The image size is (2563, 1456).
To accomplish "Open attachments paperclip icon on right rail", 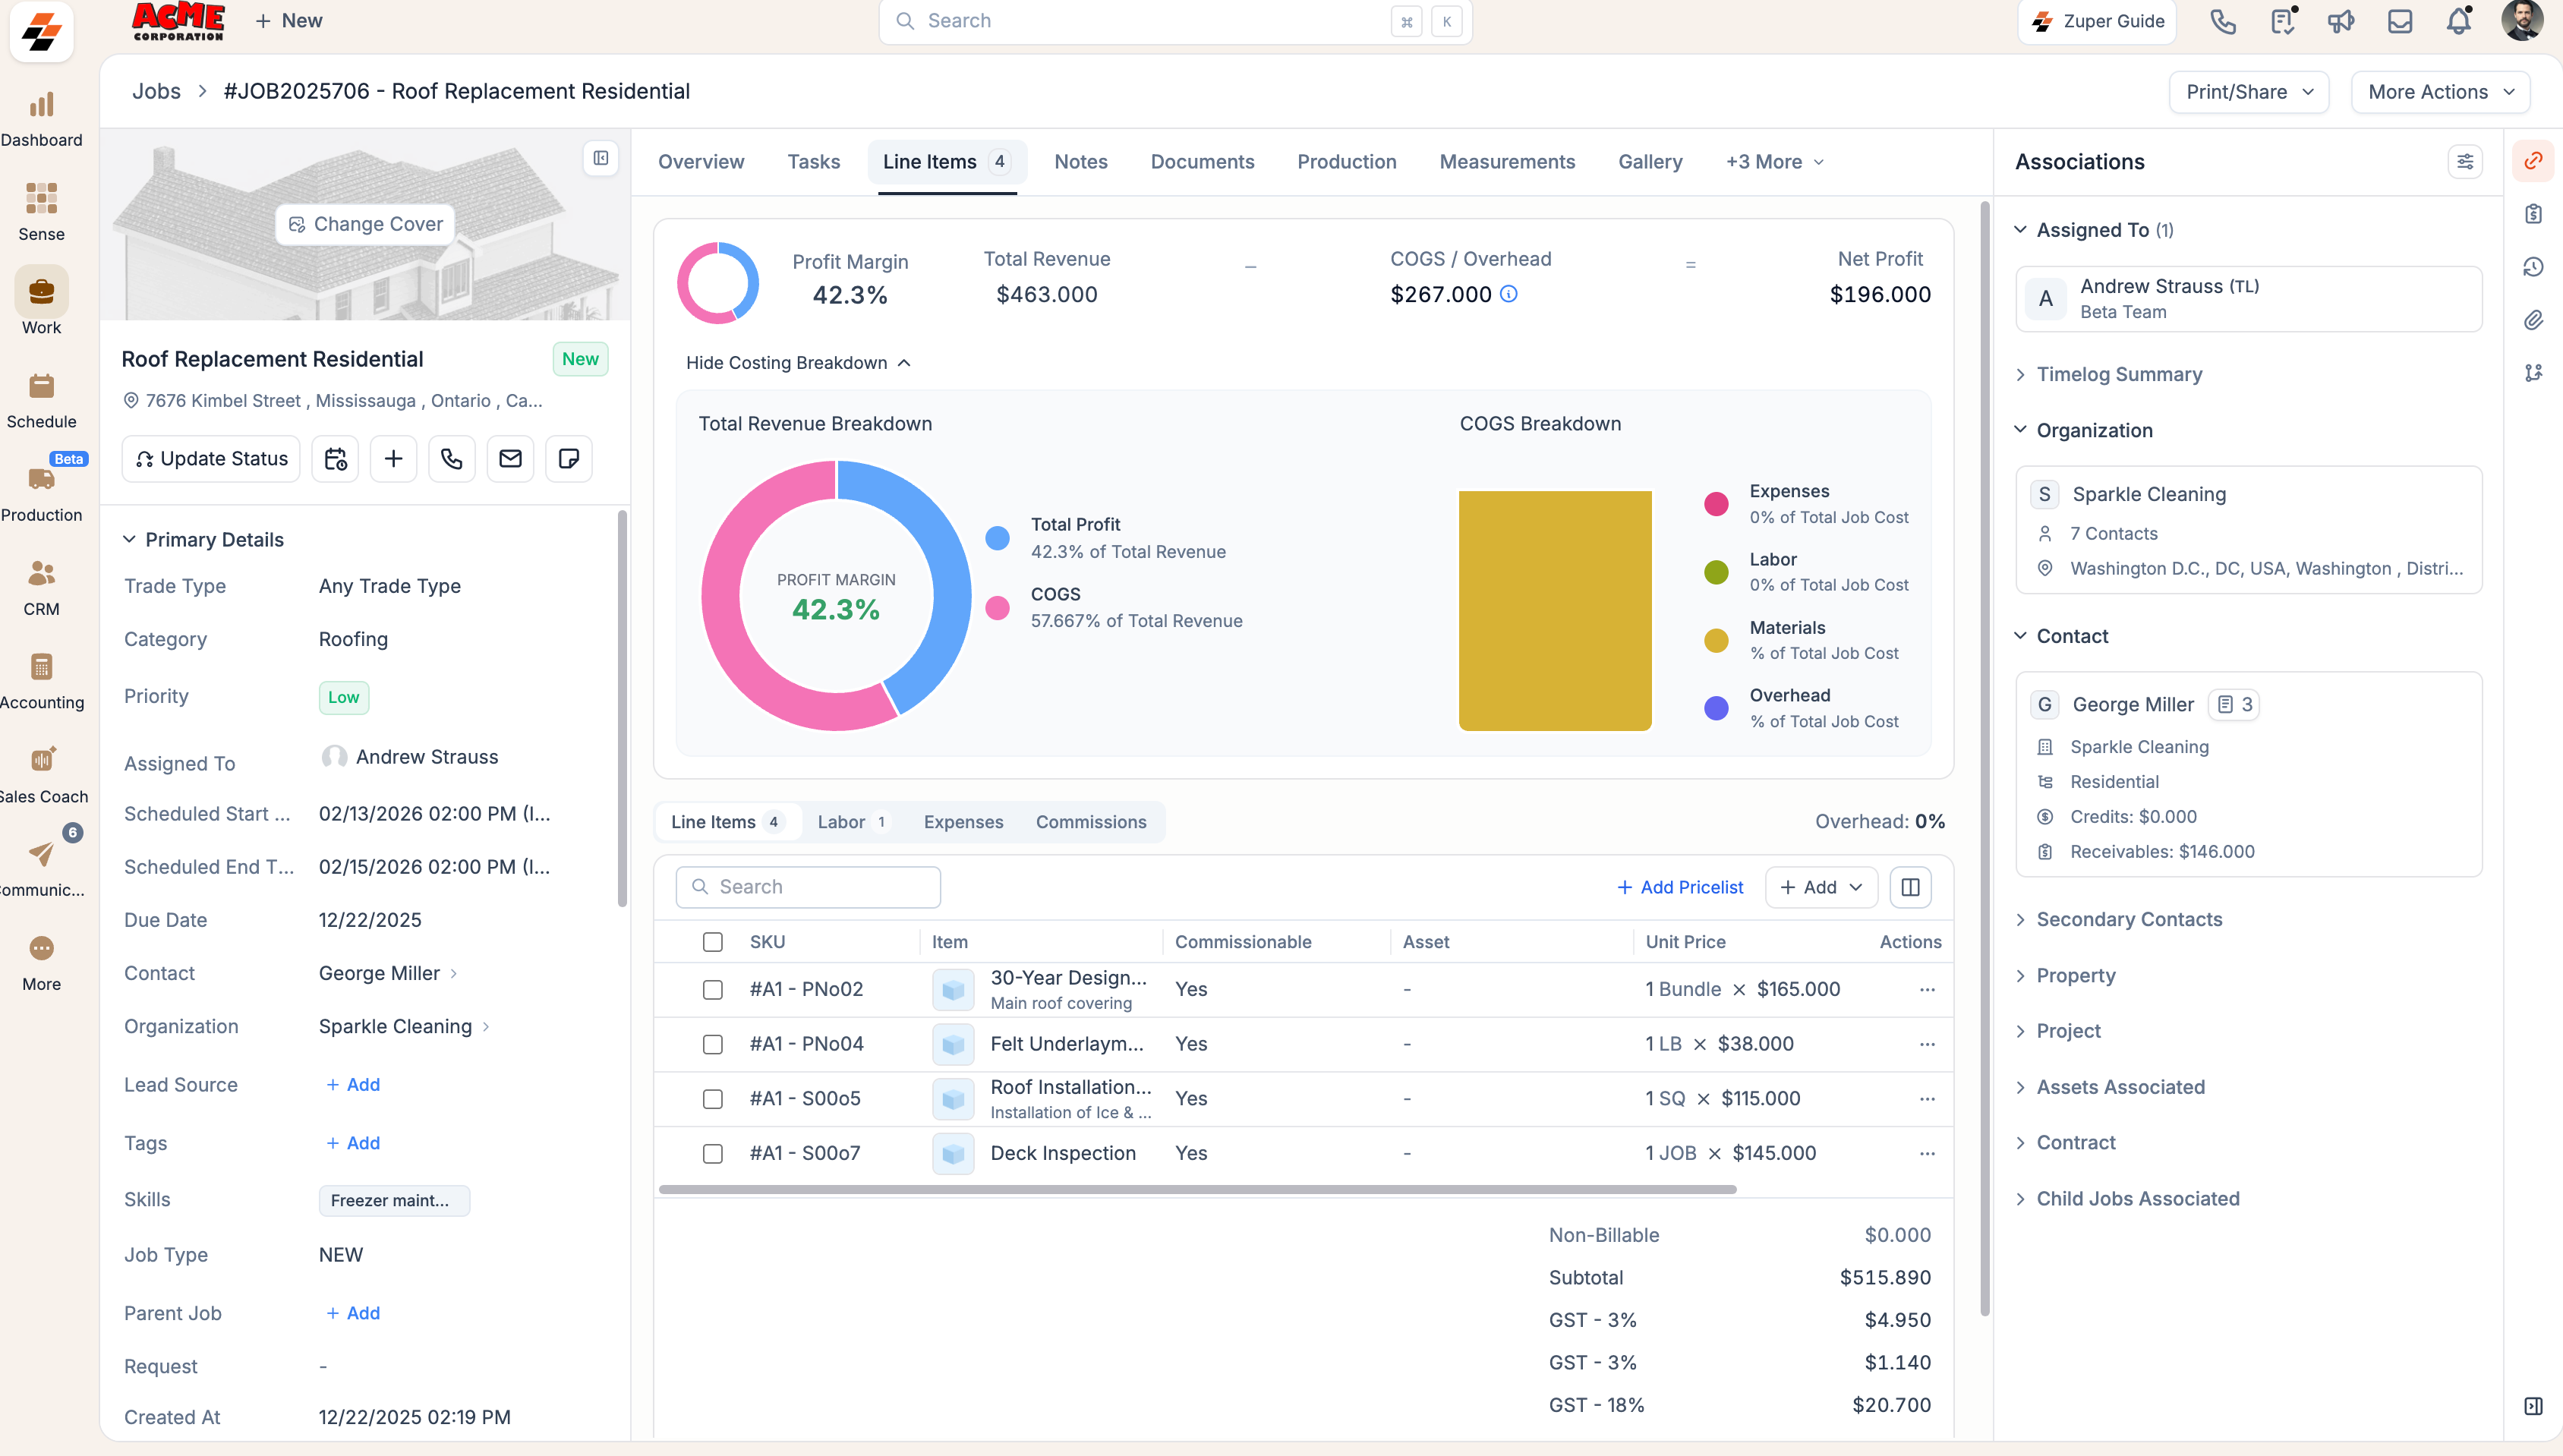I will pyautogui.click(x=2533, y=320).
